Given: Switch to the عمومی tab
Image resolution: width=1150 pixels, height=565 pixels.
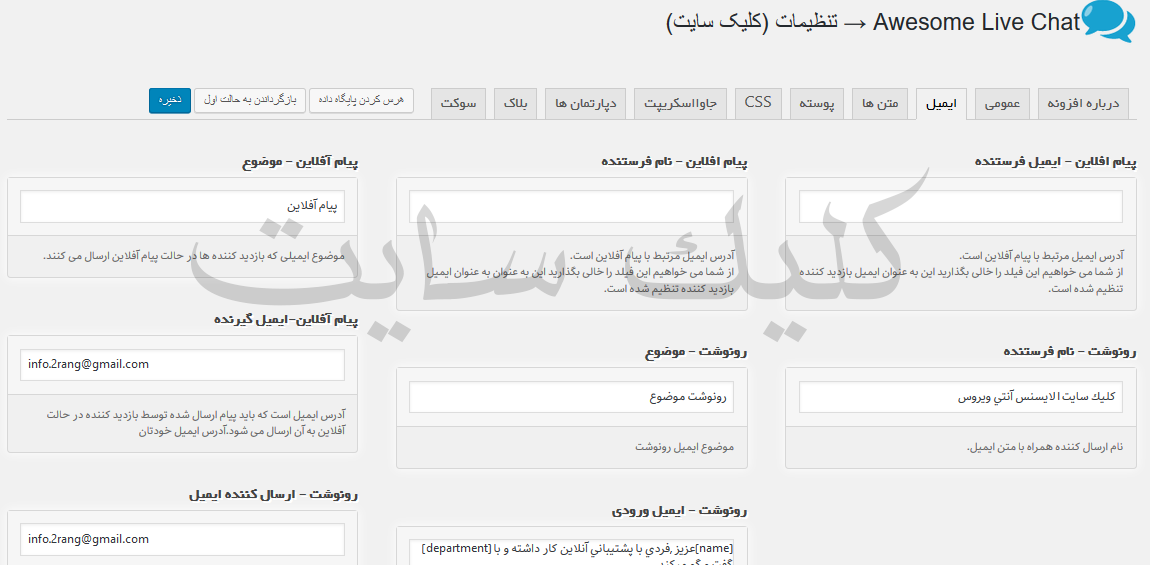Looking at the screenshot, I should coord(1002,103).
